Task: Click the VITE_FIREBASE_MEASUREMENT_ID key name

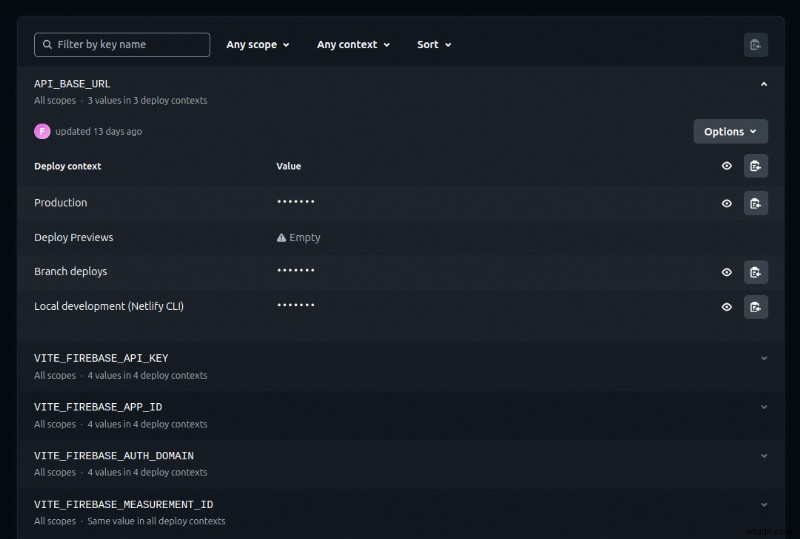Action: point(123,504)
